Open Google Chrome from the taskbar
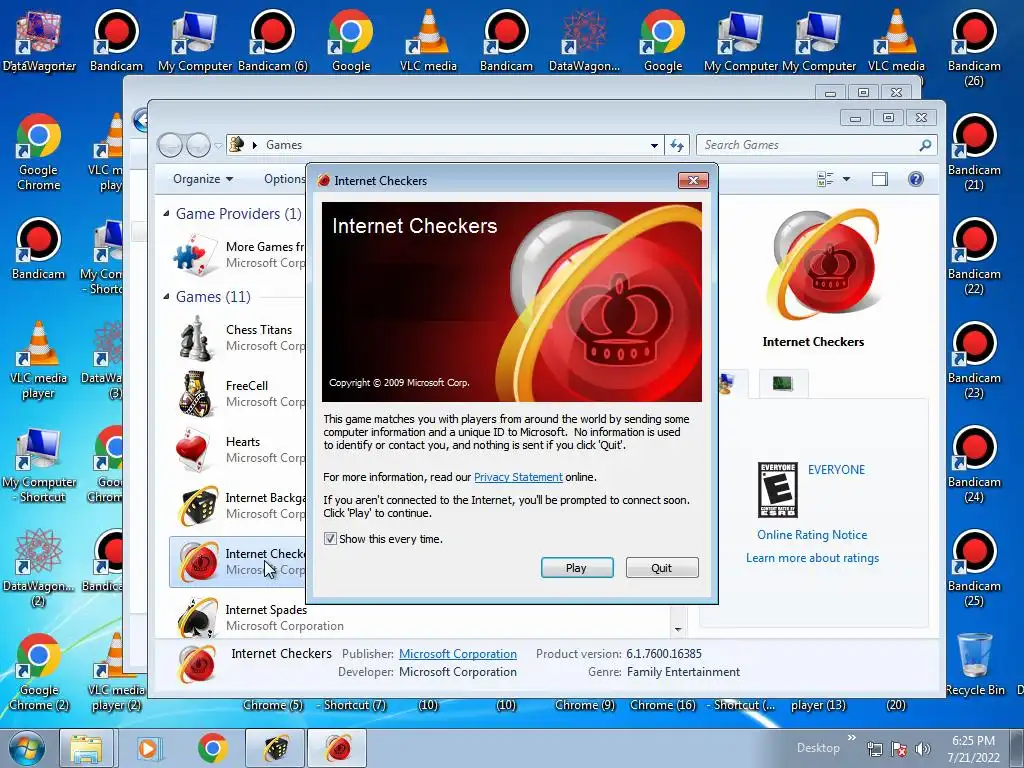 pyautogui.click(x=212, y=748)
